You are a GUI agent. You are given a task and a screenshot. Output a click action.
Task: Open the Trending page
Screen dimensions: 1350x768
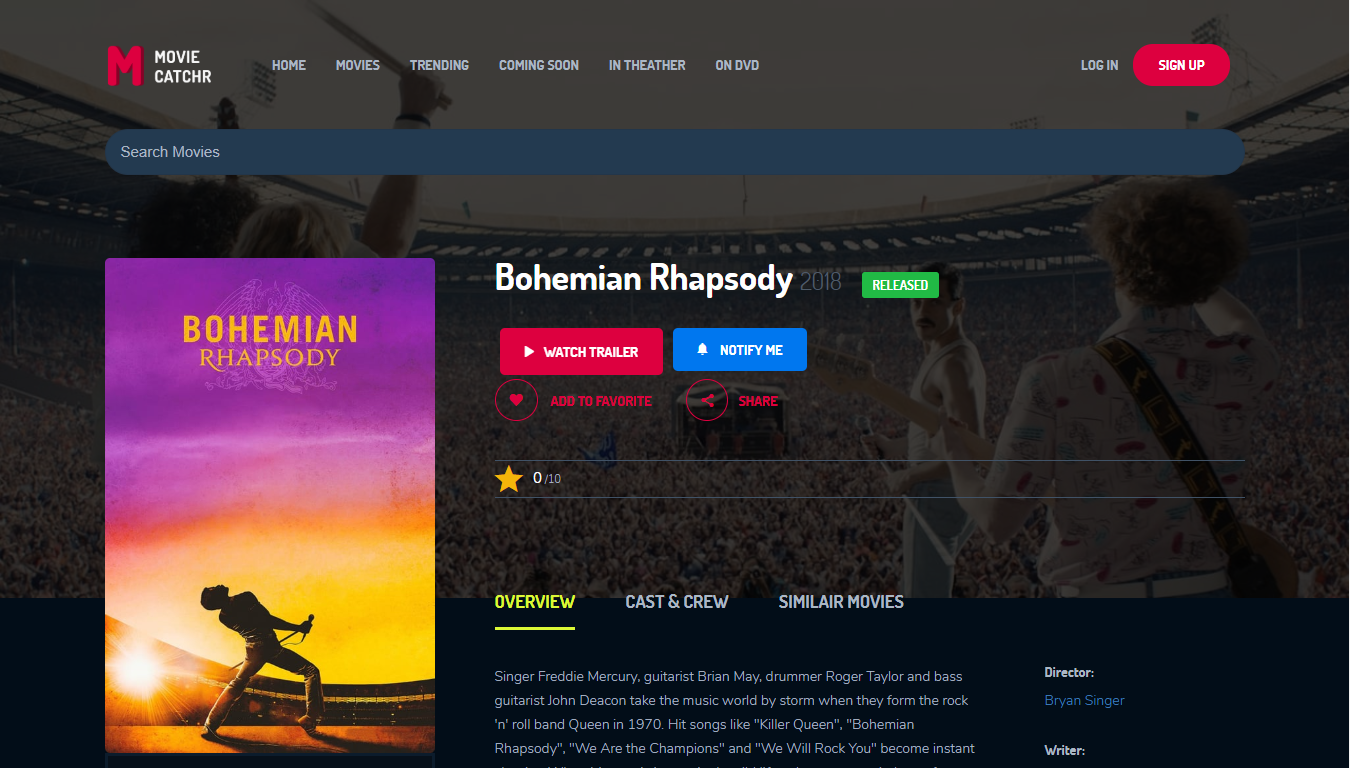[x=439, y=65]
